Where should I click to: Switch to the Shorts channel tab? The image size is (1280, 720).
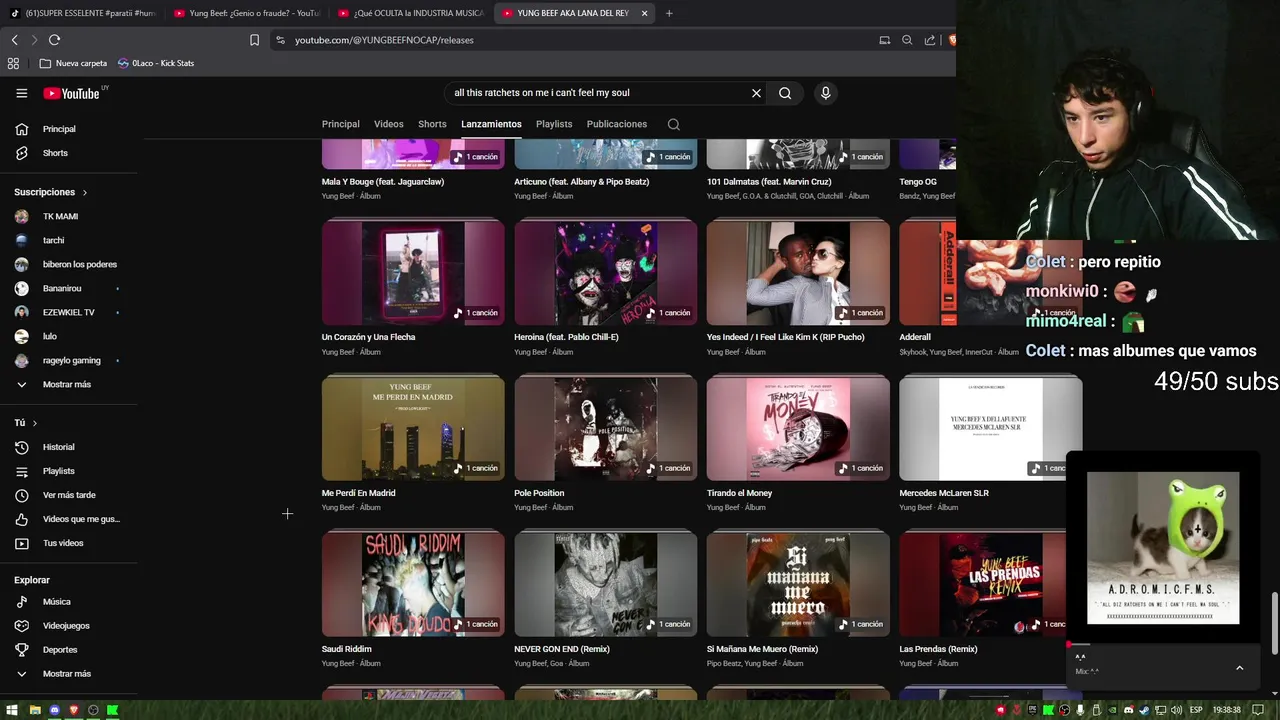click(x=432, y=124)
